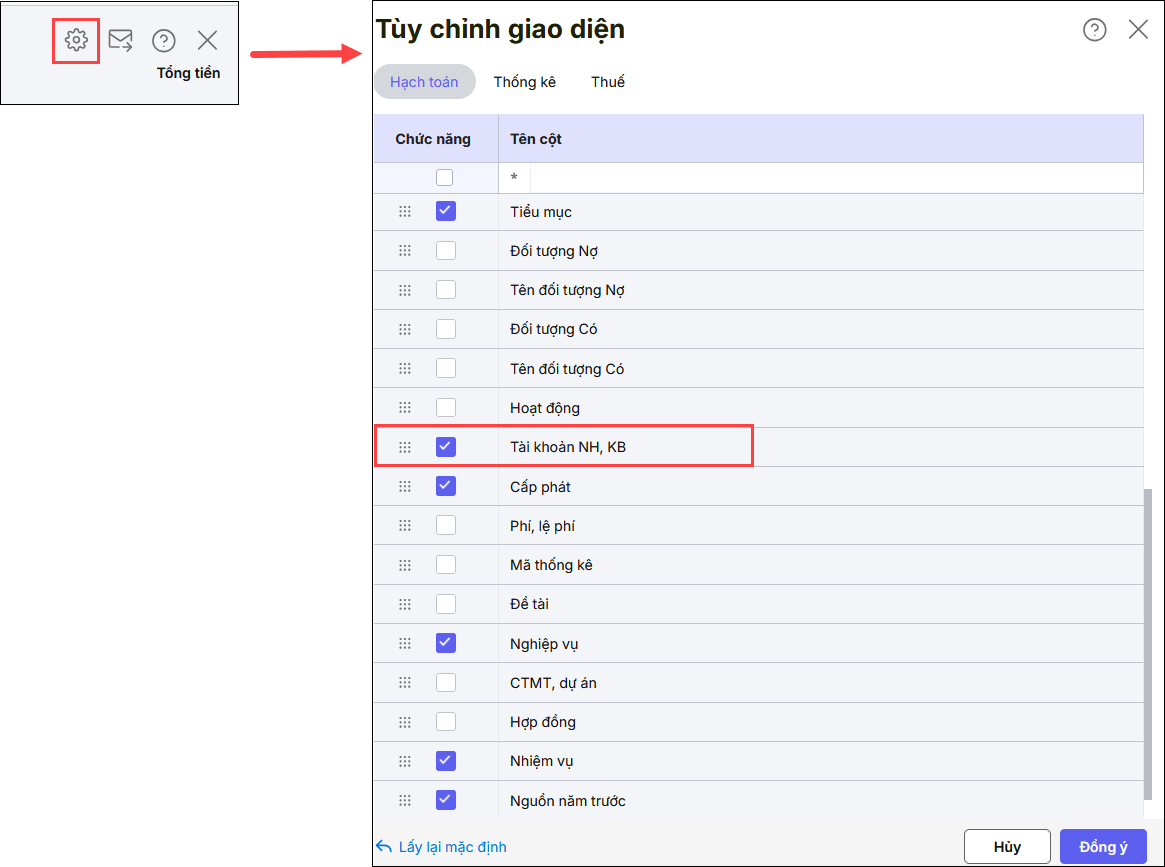Grab the drag handle for Cấp phát row
Screen dimensions: 1165x867
[405, 487]
